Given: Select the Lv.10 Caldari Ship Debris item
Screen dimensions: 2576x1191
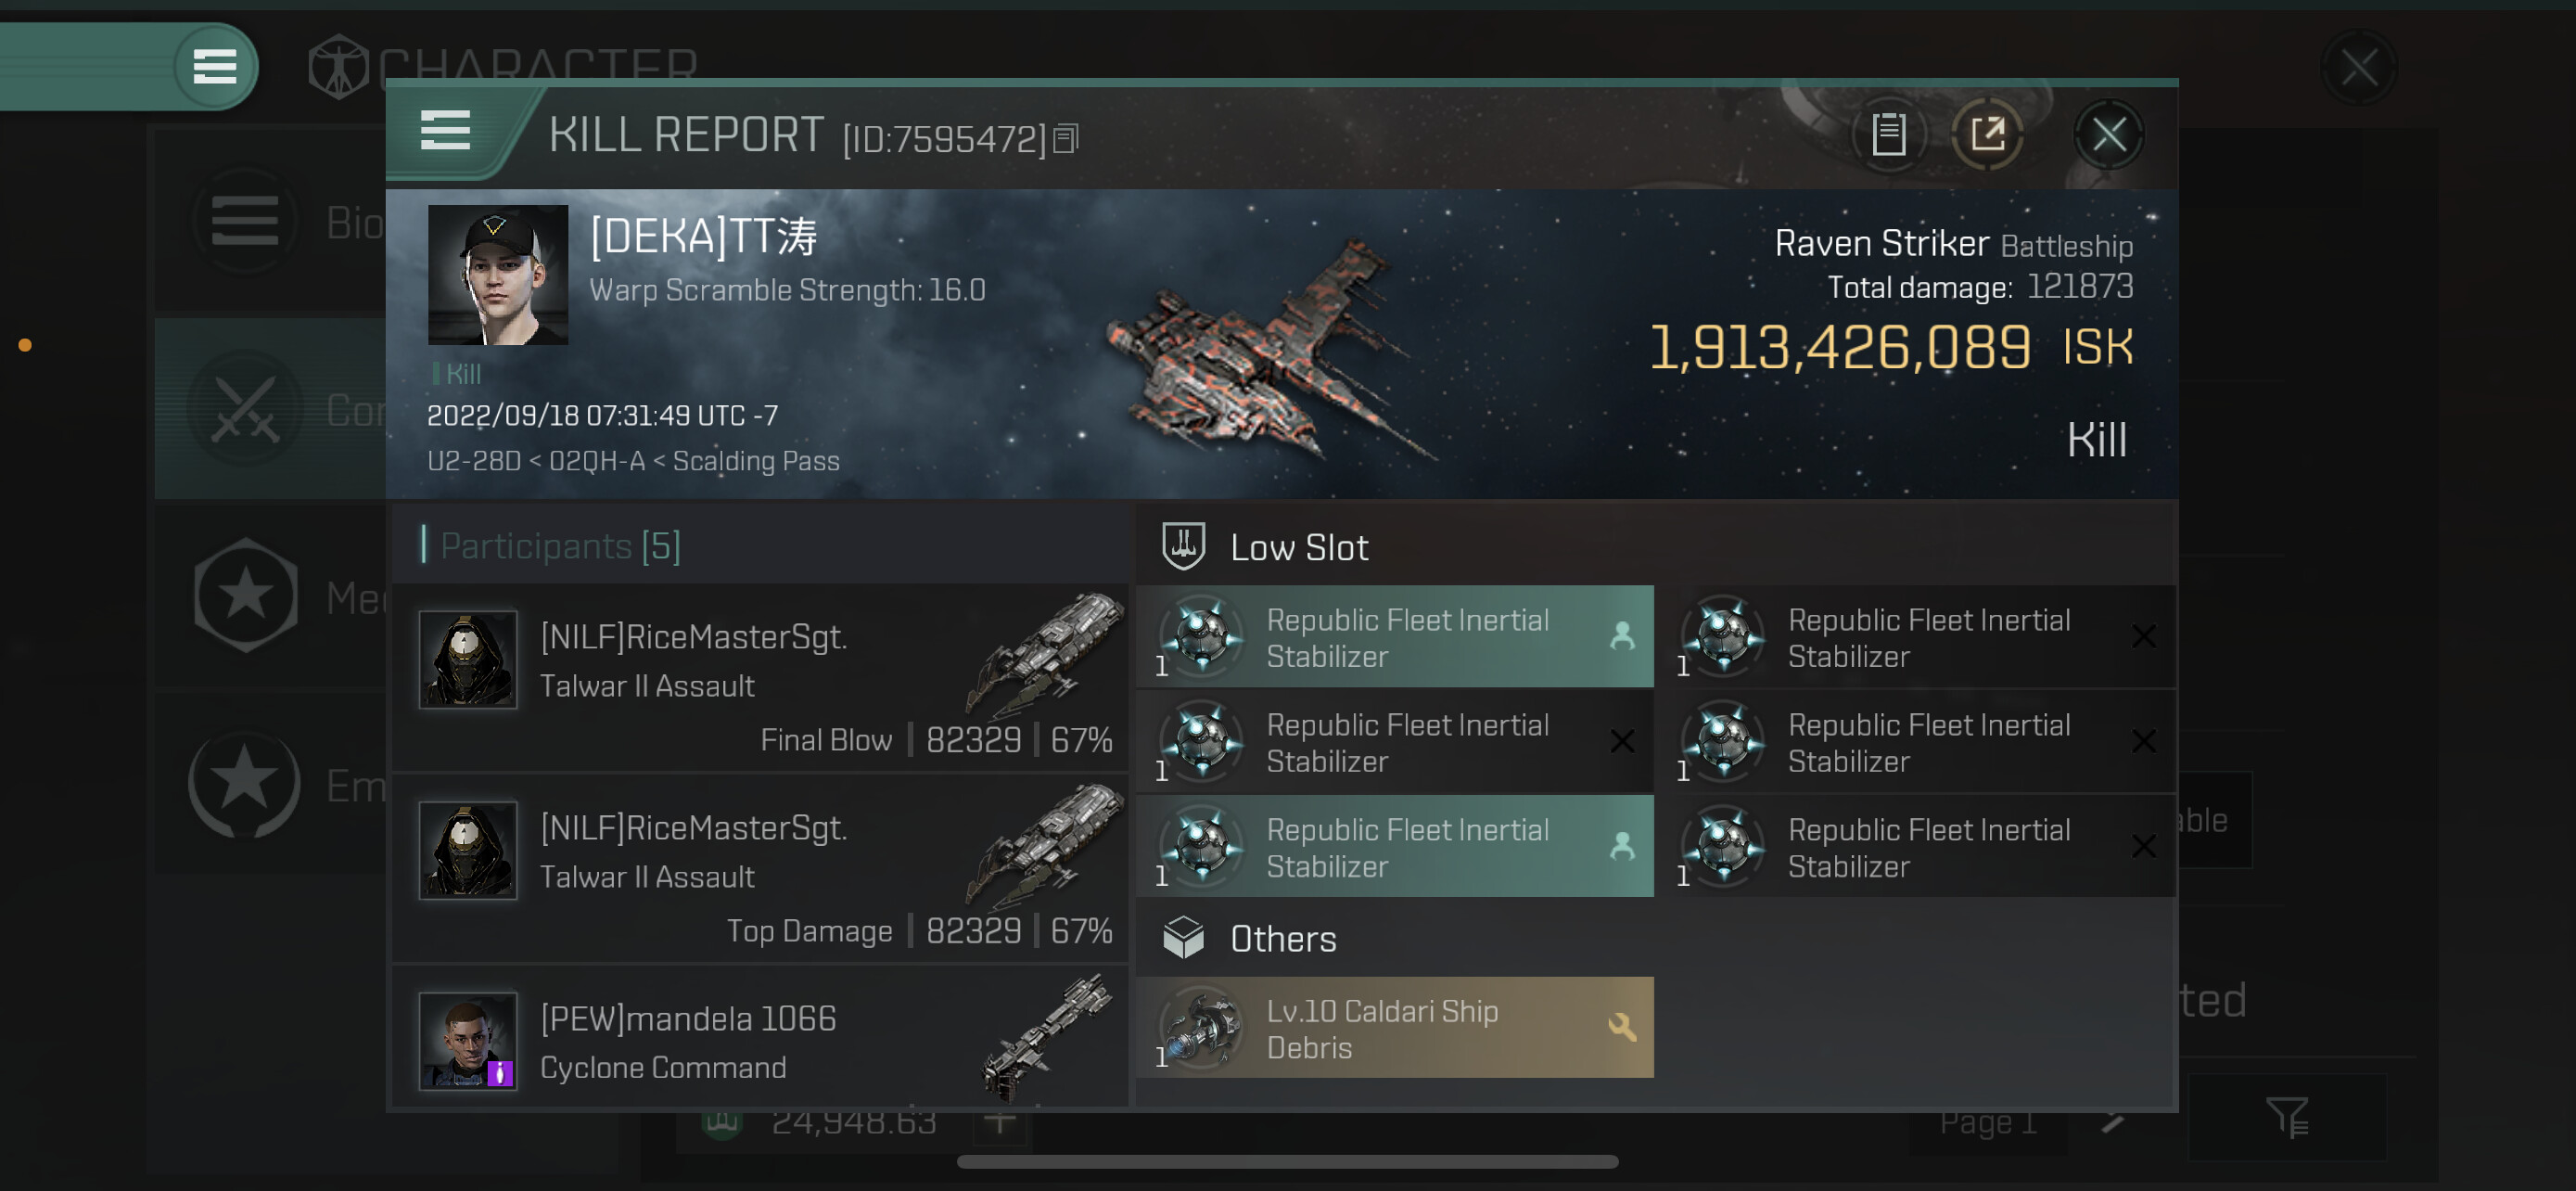Looking at the screenshot, I should click(x=1394, y=1028).
